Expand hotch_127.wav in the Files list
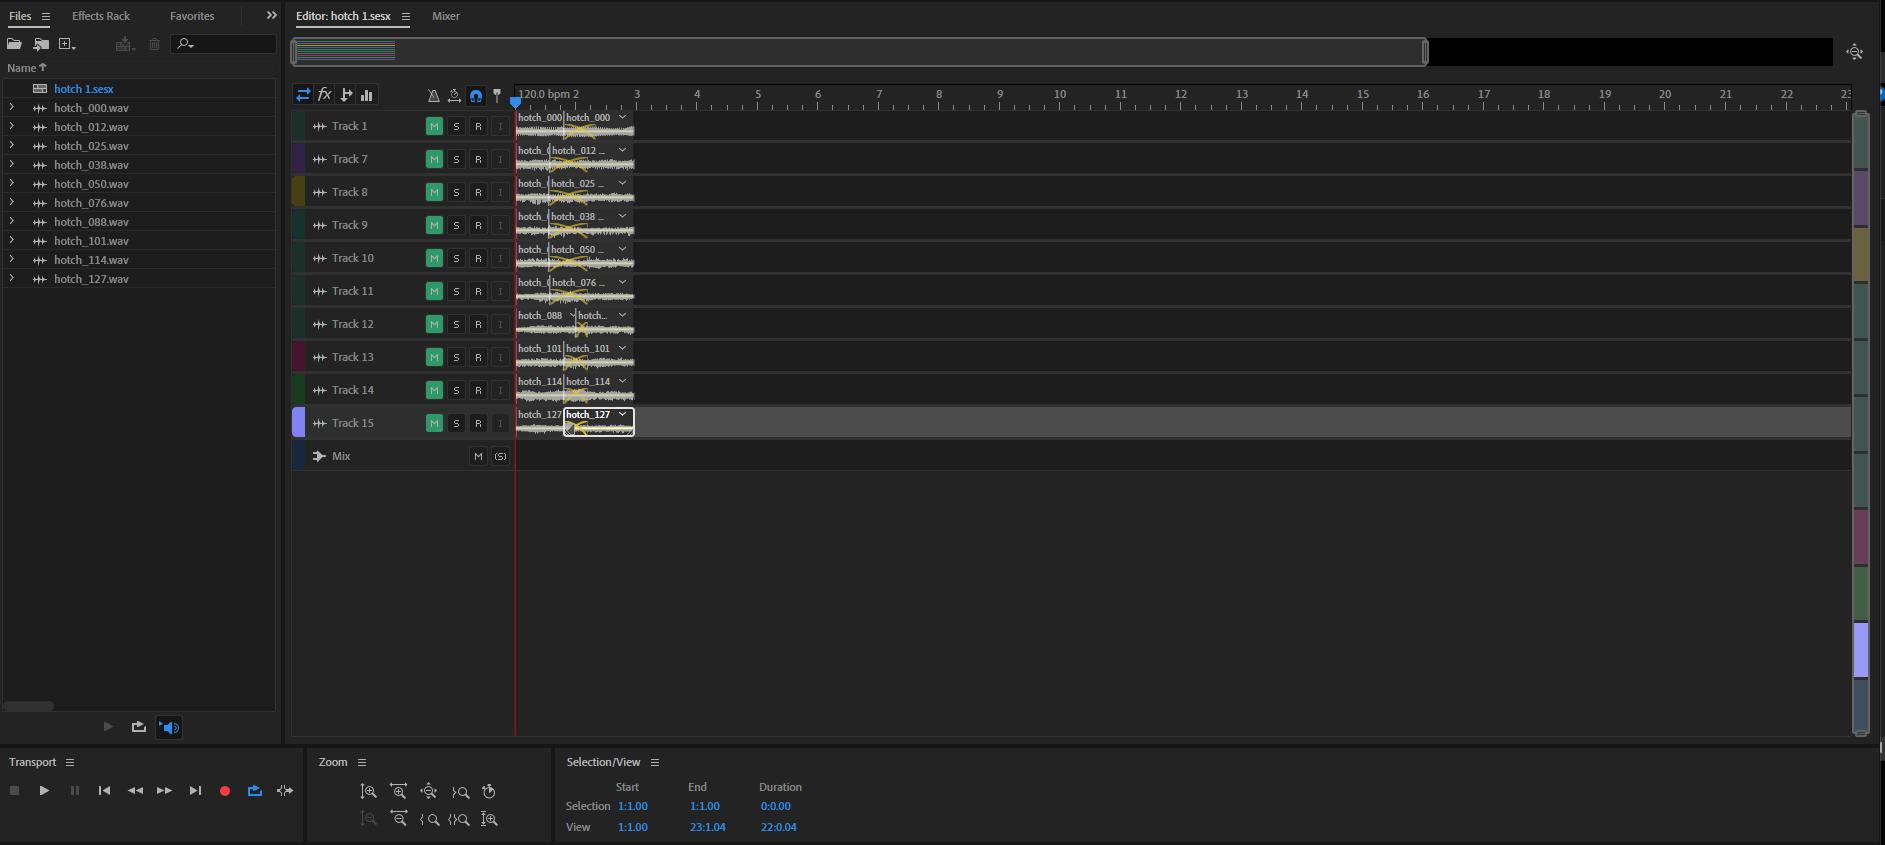The image size is (1885, 845). [12, 279]
